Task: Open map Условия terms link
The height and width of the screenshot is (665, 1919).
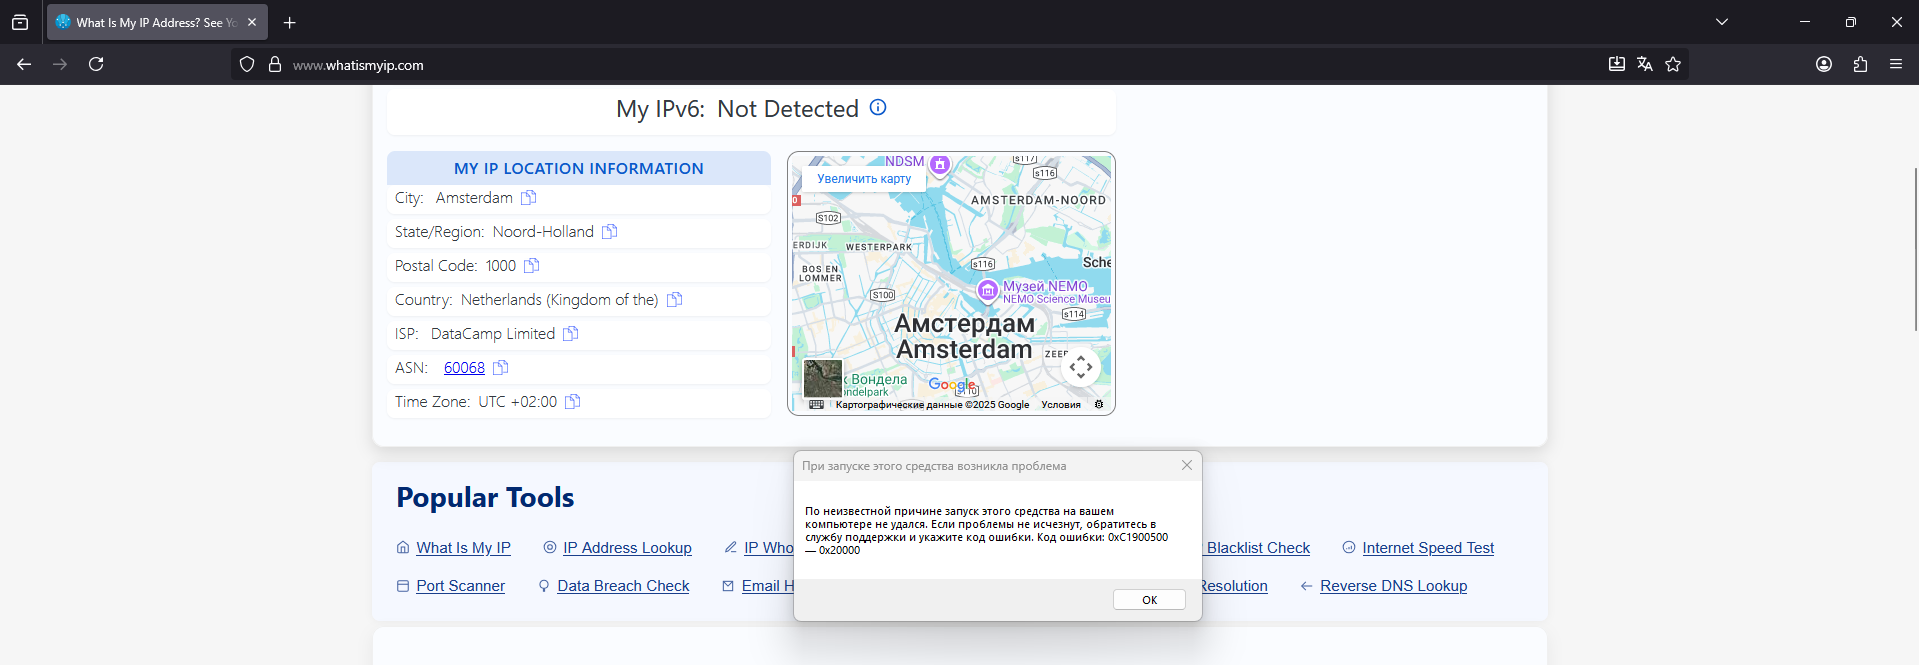Action: 1061,405
